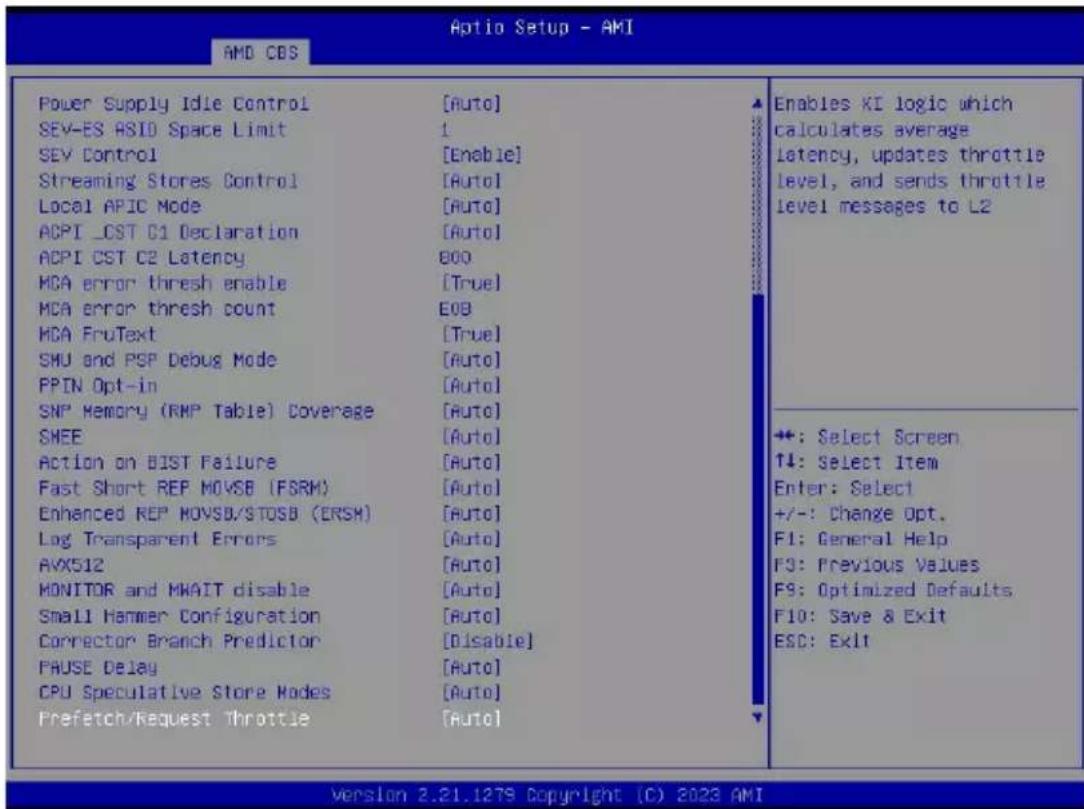Open Enhanced REP MOVSB/STOSB value
The image size is (1084, 809).
[471, 513]
